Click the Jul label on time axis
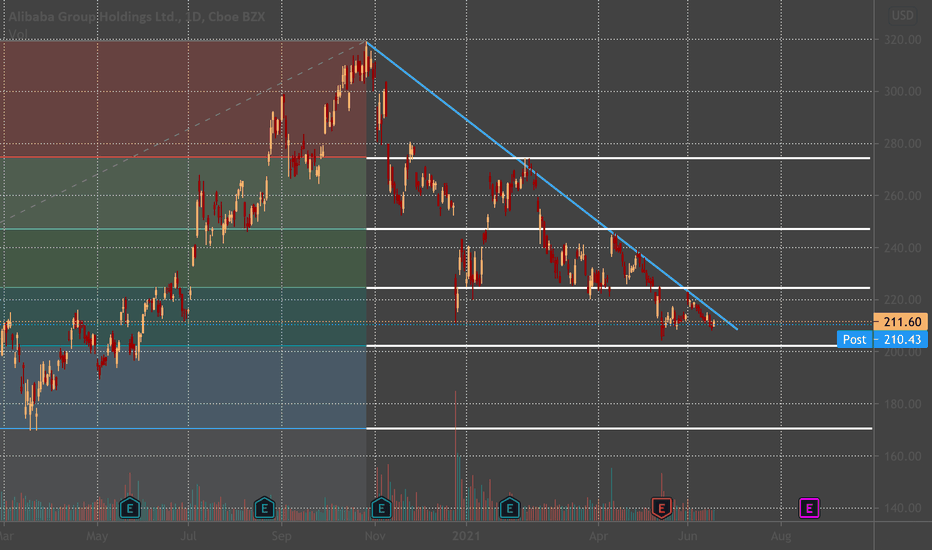 point(188,536)
